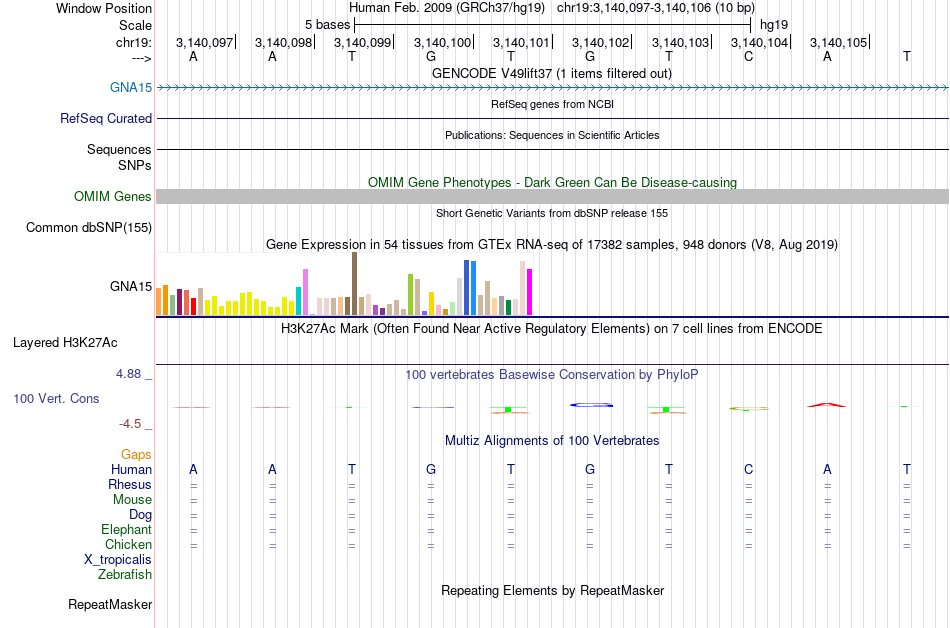
Task: Click the -4.5 PhyloP lower value
Action: click(130, 424)
